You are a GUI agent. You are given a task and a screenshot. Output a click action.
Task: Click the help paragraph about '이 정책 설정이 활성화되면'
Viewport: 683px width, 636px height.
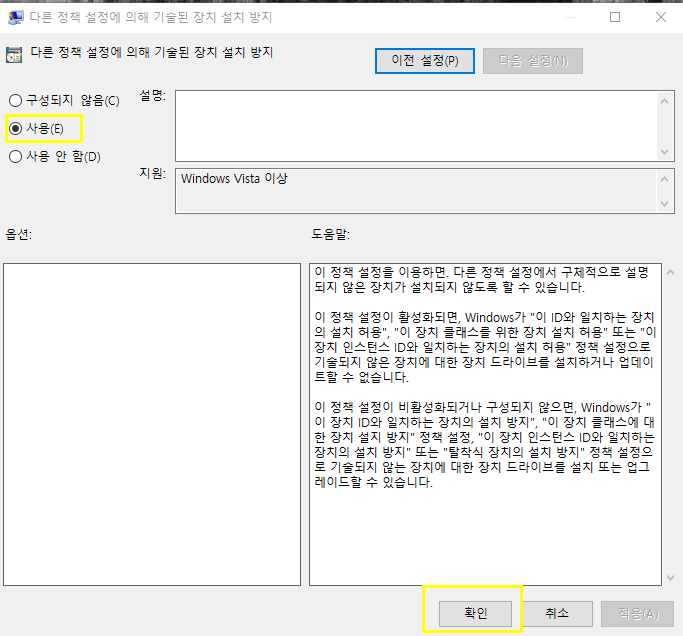click(485, 347)
